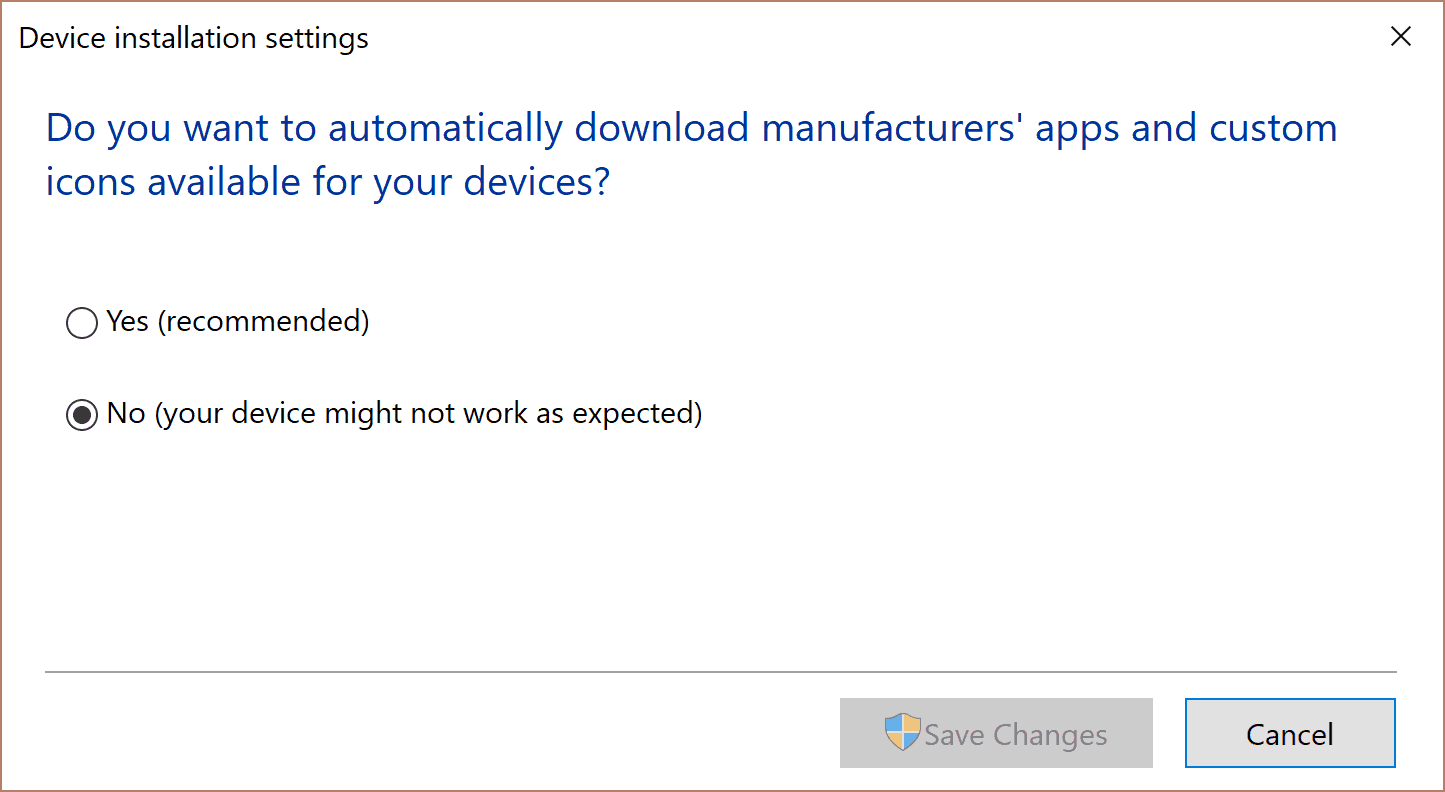
Task: Close the Device installation settings dialog
Action: click(1401, 37)
